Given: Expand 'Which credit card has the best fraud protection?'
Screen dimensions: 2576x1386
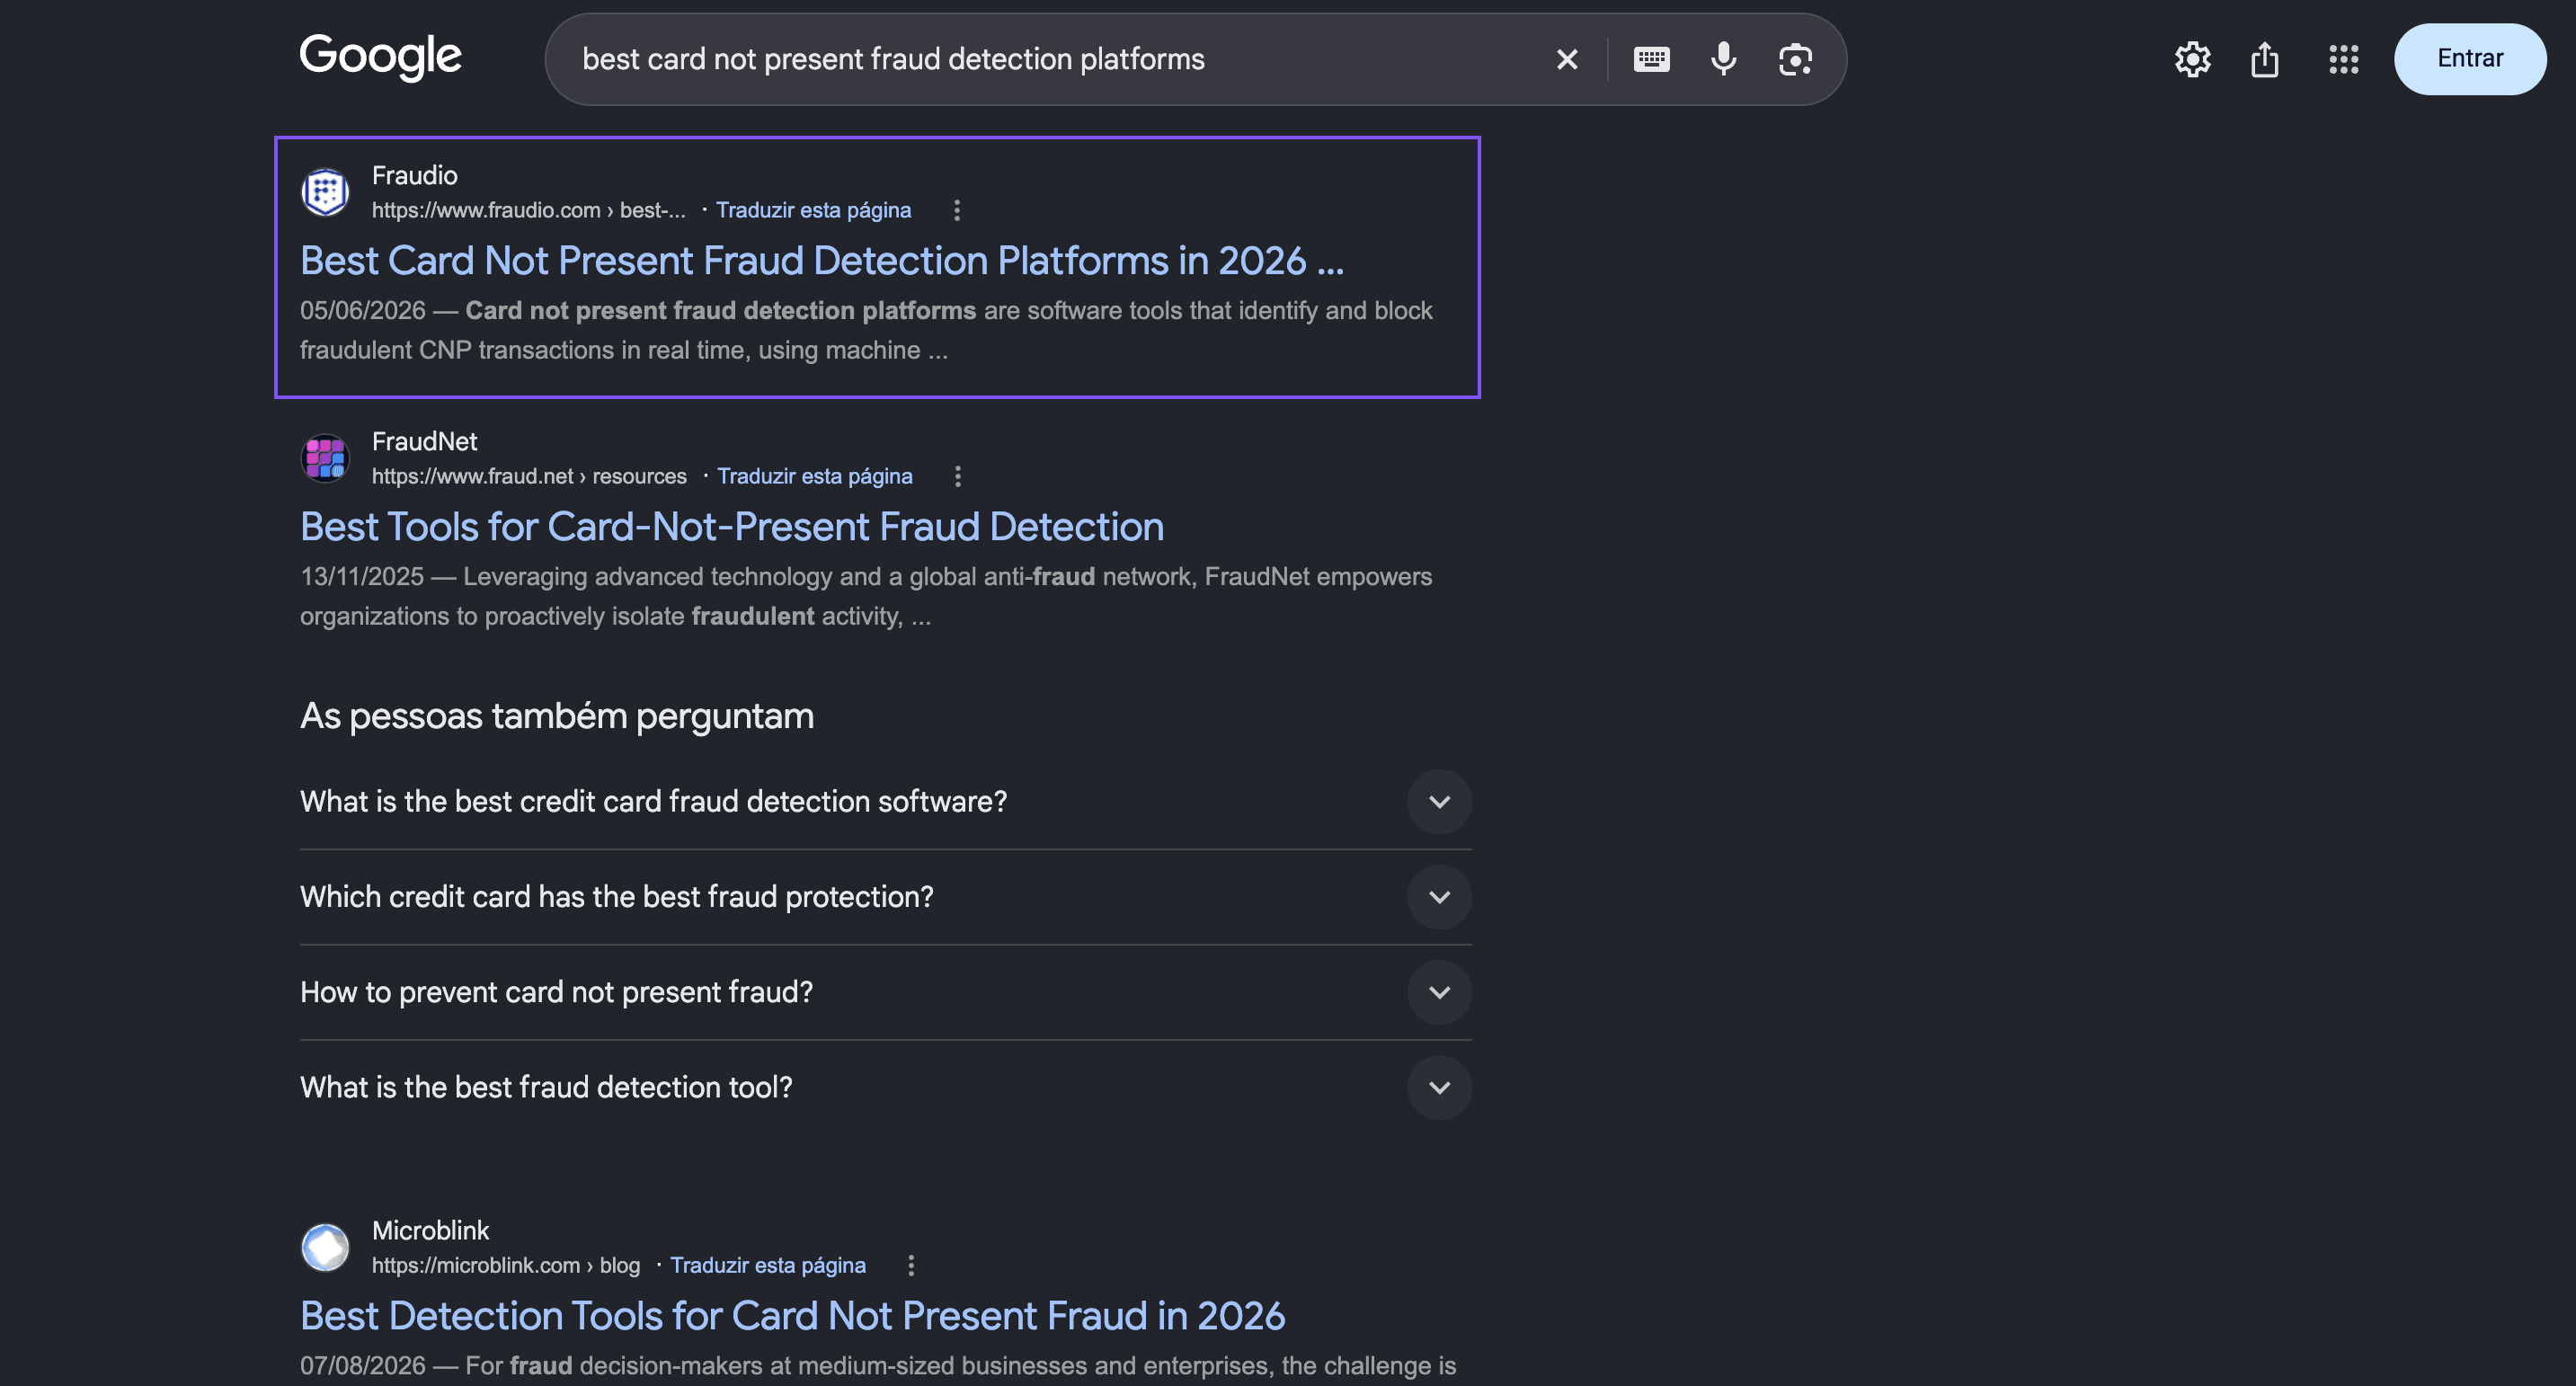Looking at the screenshot, I should coord(885,897).
